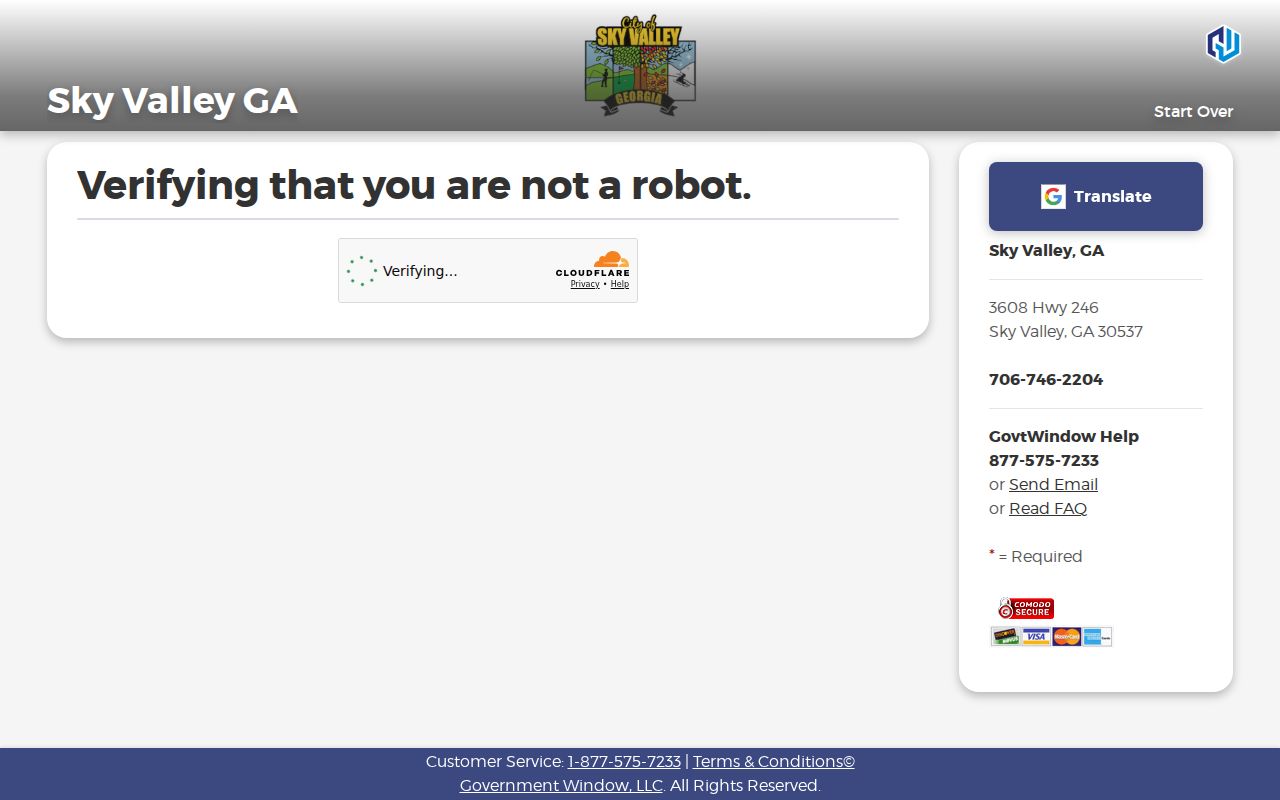Click the footer customer service number 1-877-575-7233
Image resolution: width=1280 pixels, height=800 pixels.
(x=624, y=762)
